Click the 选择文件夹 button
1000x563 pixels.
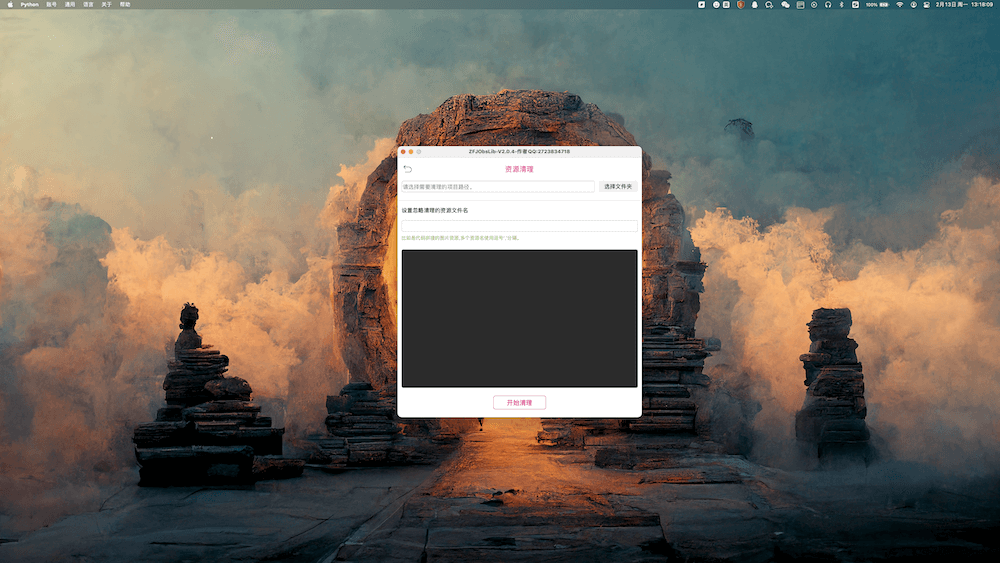(x=618, y=187)
